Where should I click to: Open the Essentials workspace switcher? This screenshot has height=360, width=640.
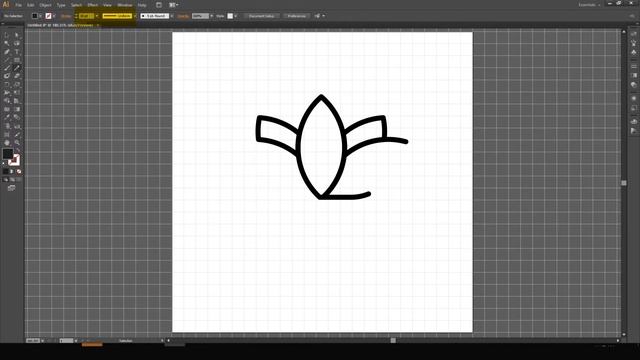(x=589, y=5)
